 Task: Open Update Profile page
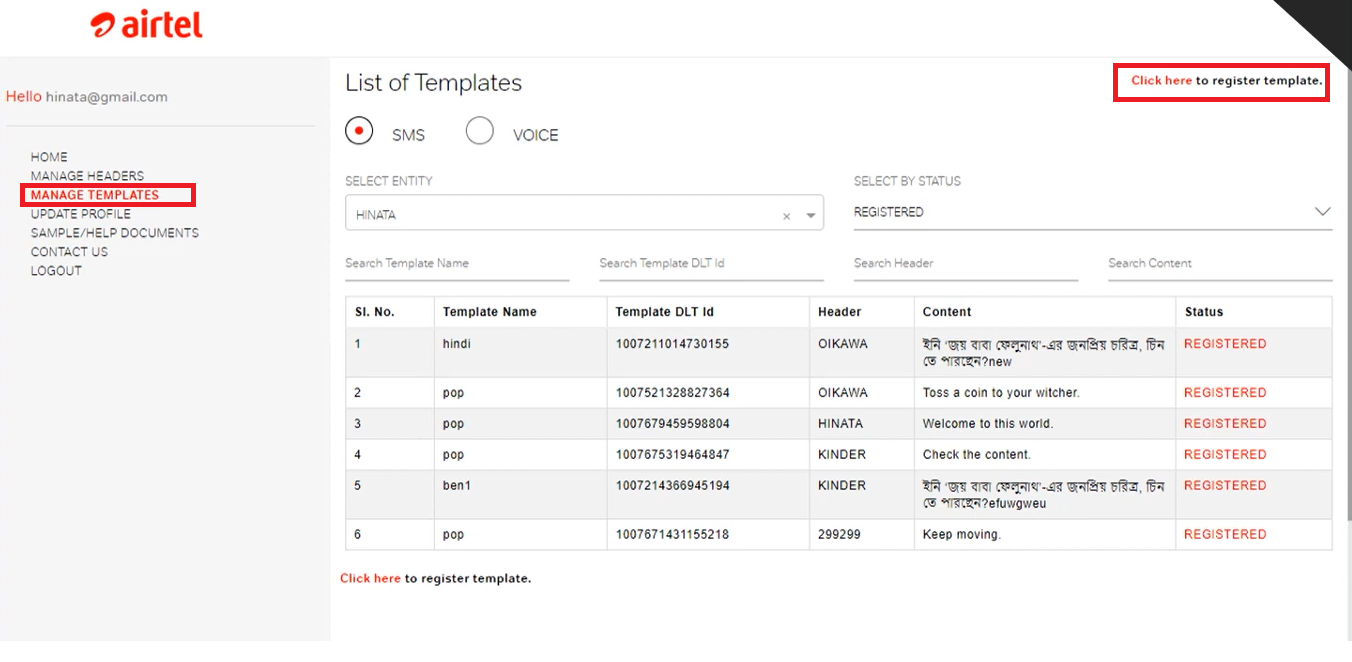click(x=80, y=214)
